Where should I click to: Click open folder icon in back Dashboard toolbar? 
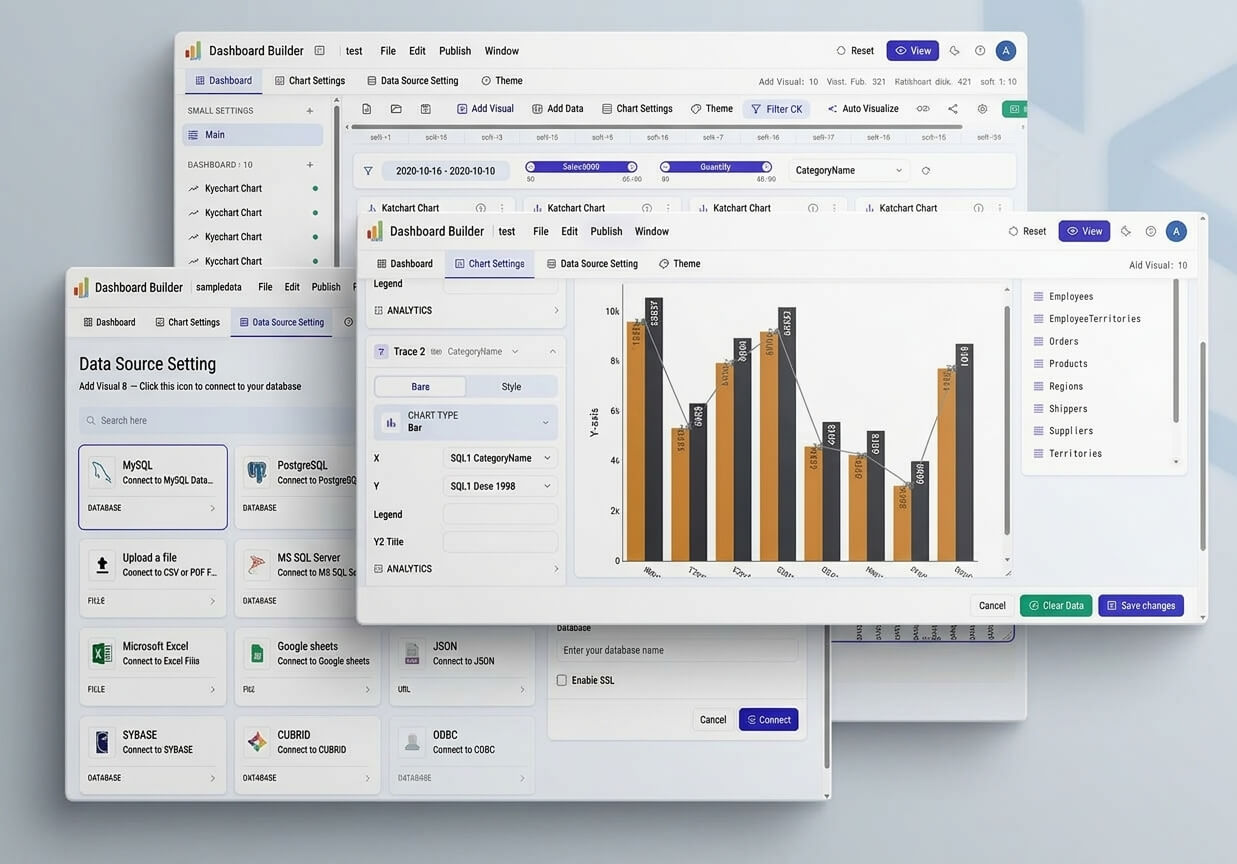(396, 109)
